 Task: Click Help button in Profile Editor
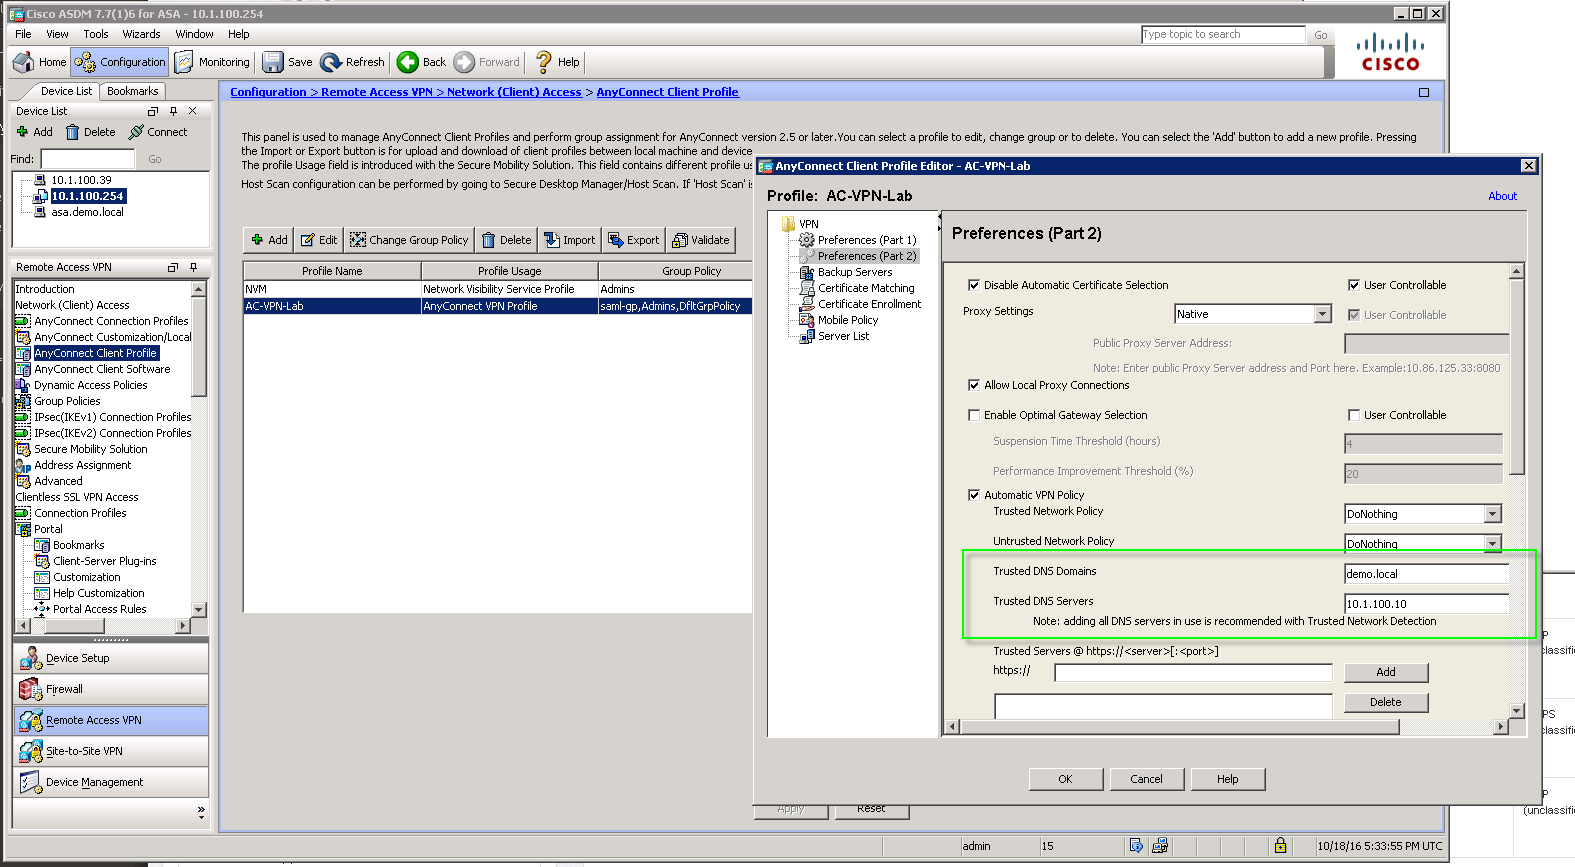point(1227,779)
